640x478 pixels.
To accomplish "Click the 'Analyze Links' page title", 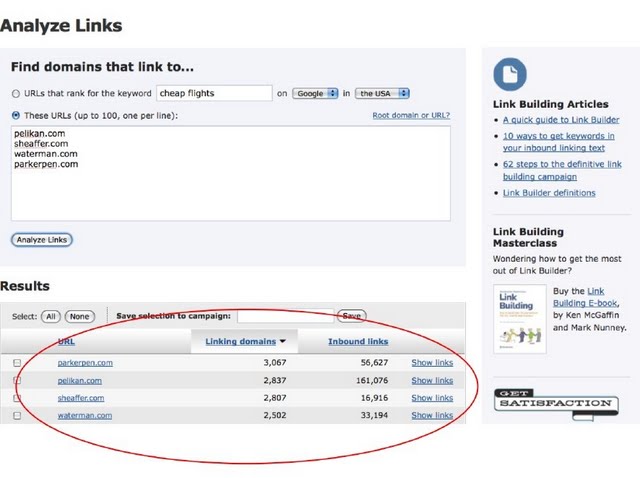I will pos(61,25).
